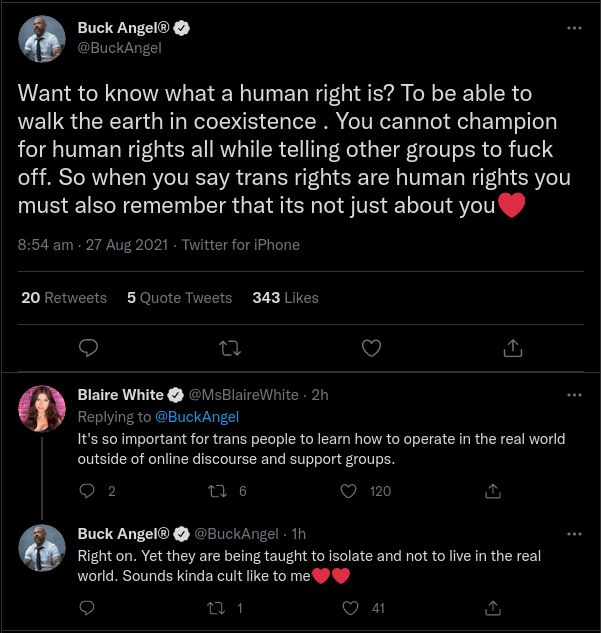Viewport: 601px width, 633px height.
Task: Like Buck Angel's reply with 41 likes
Action: (350, 608)
